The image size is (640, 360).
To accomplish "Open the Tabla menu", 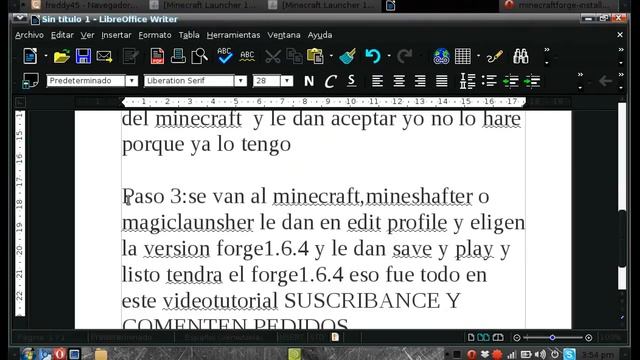I will pos(189,35).
